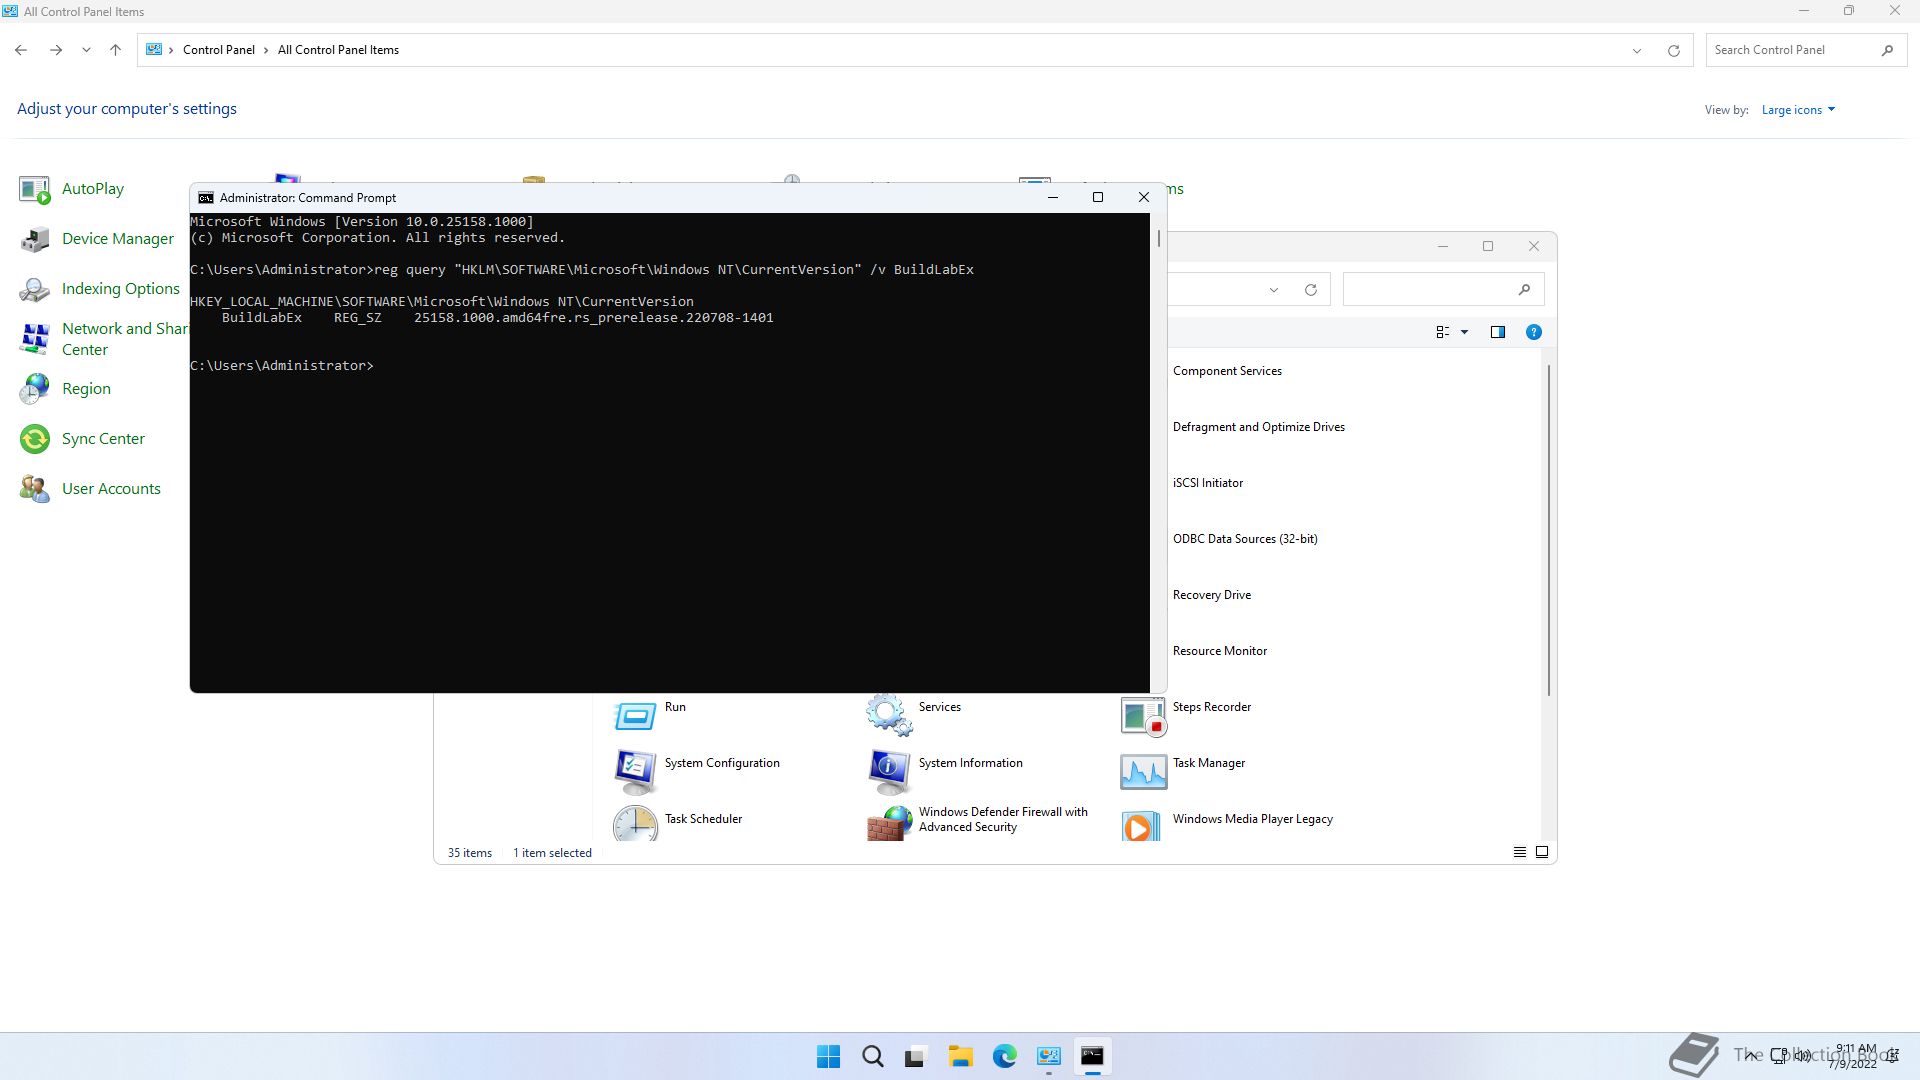The height and width of the screenshot is (1080, 1920).
Task: Expand Control Panel address bar history dropdown
Action: coord(1636,50)
